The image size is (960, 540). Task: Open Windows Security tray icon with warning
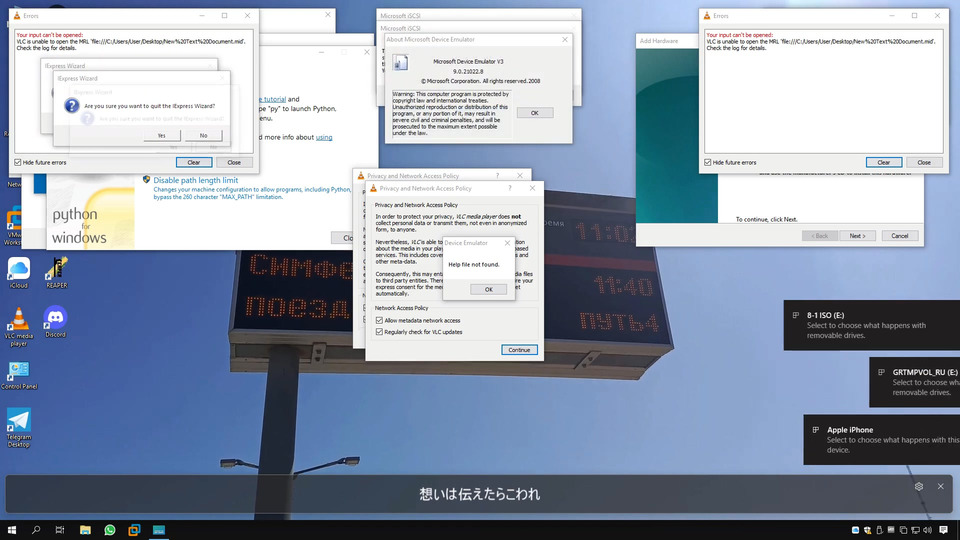867,530
